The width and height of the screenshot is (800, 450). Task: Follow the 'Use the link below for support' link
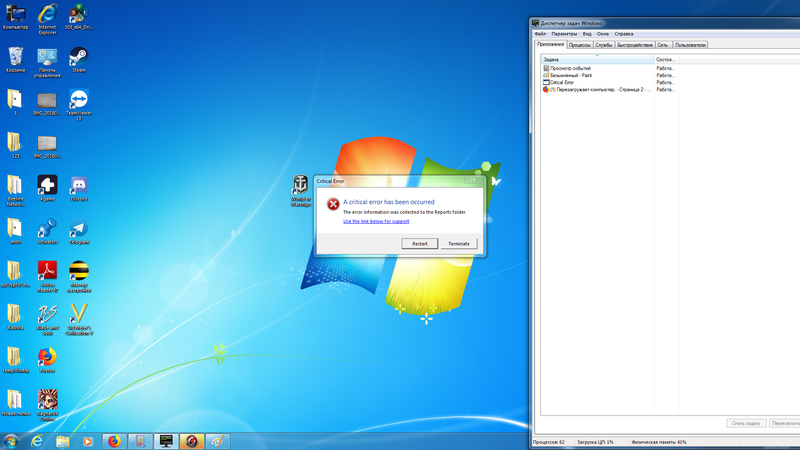click(376, 221)
